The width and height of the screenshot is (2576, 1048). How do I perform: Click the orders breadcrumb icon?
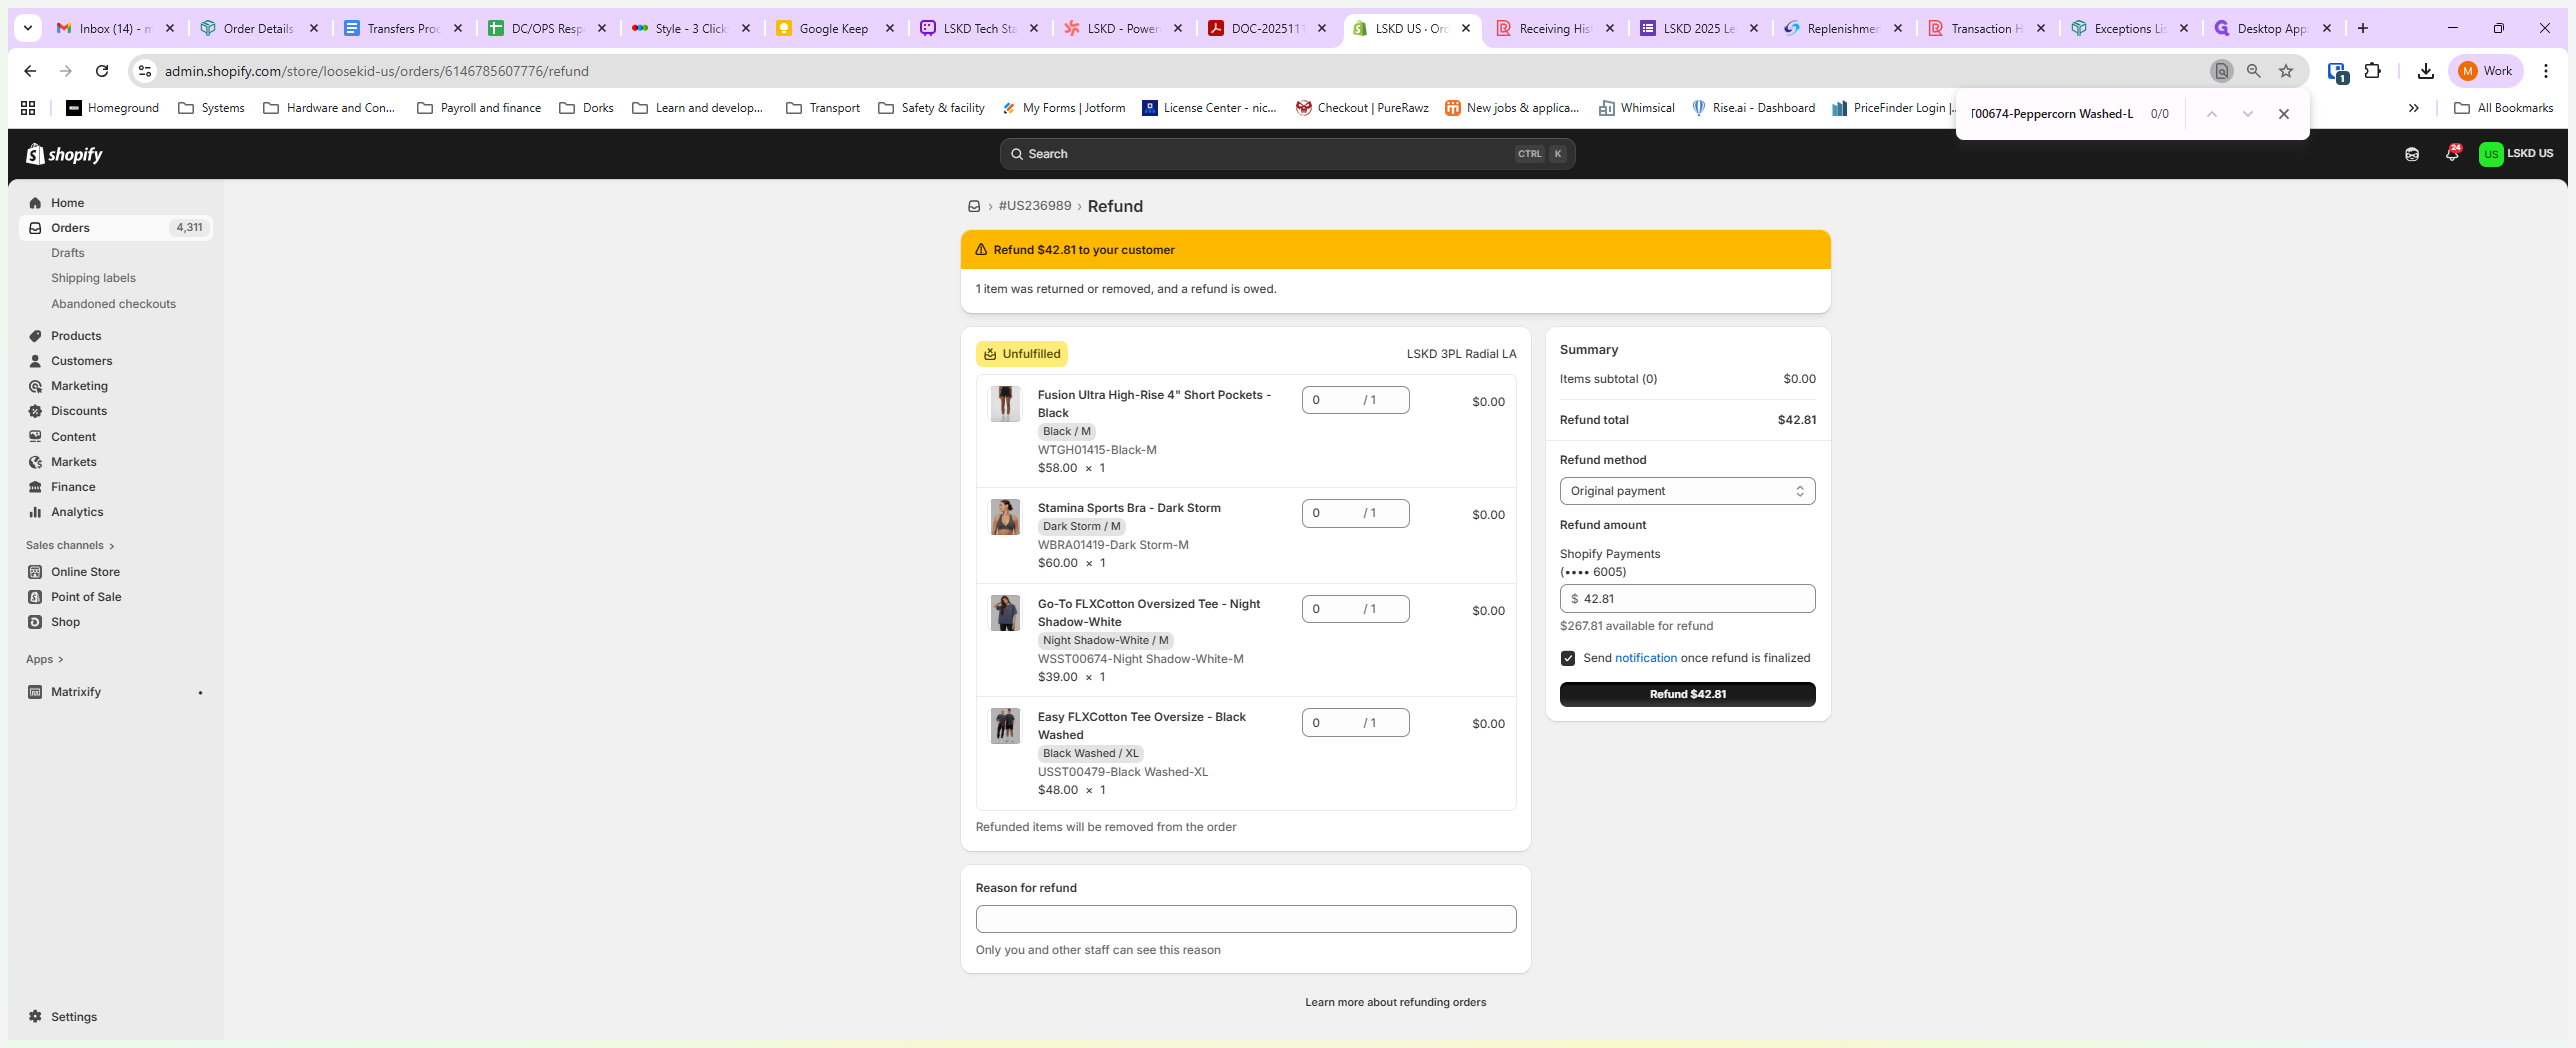[x=973, y=206]
